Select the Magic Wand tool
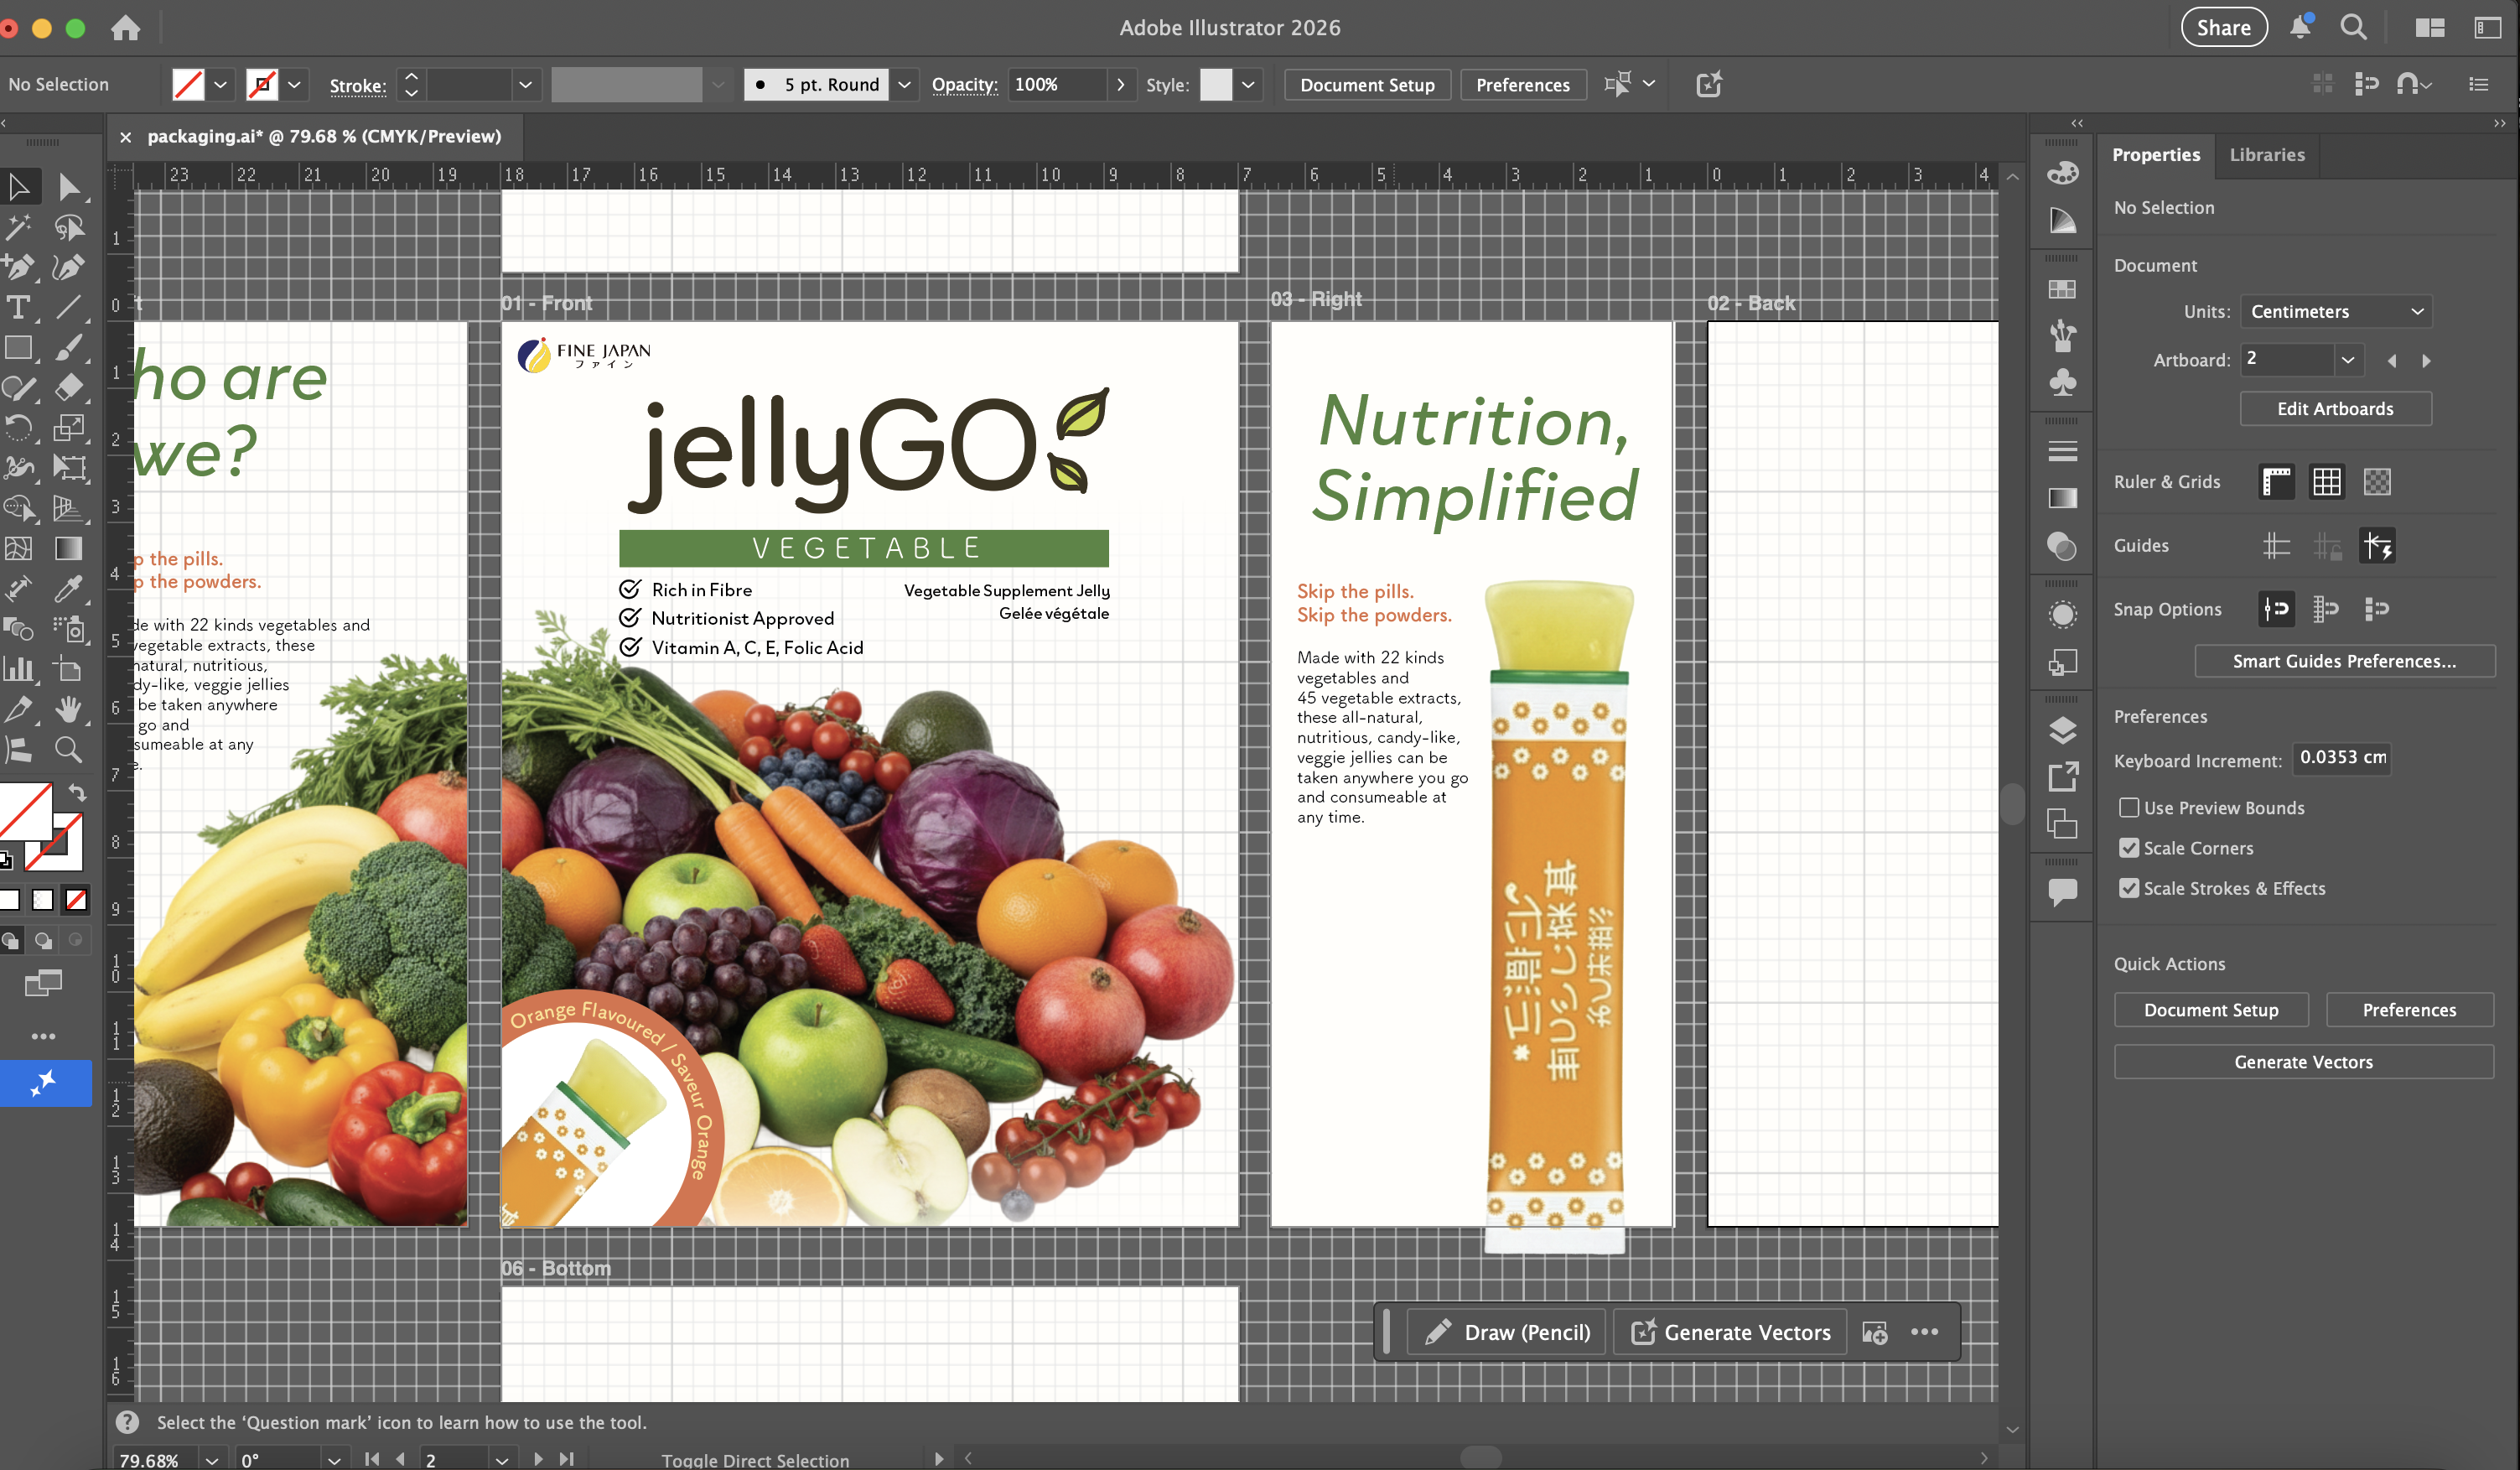2520x1470 pixels. pyautogui.click(x=19, y=227)
